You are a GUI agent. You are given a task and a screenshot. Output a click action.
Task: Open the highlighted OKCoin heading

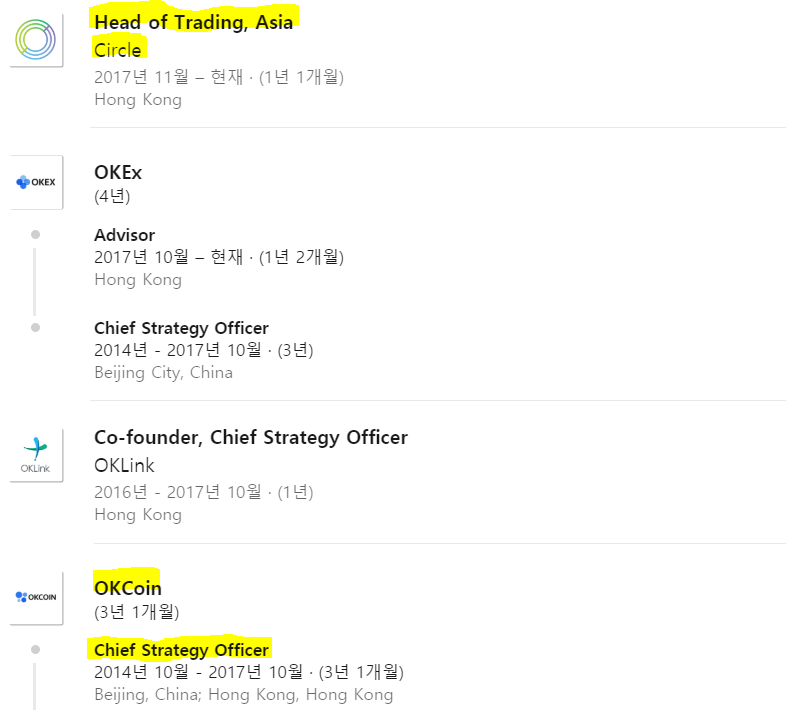click(x=128, y=588)
